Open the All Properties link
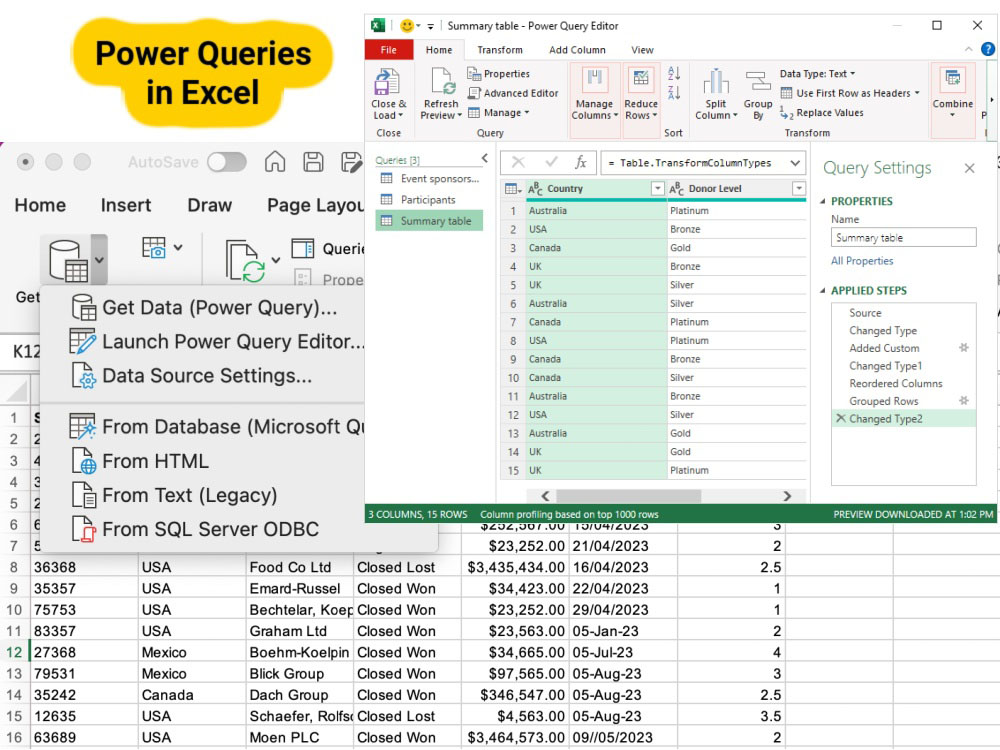Screen dimensions: 1000x750 (862, 261)
